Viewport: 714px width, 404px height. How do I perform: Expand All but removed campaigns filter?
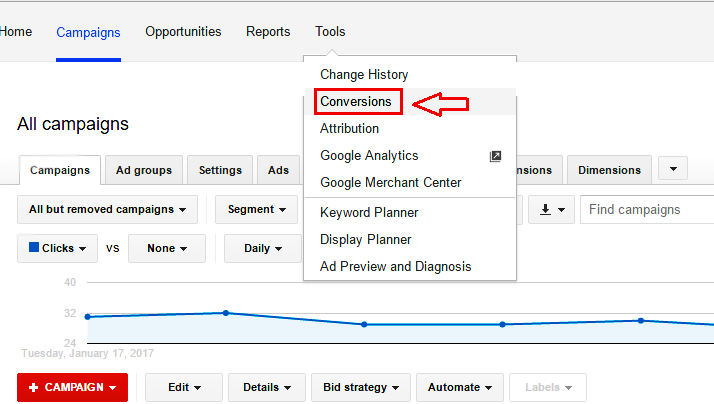coord(107,210)
